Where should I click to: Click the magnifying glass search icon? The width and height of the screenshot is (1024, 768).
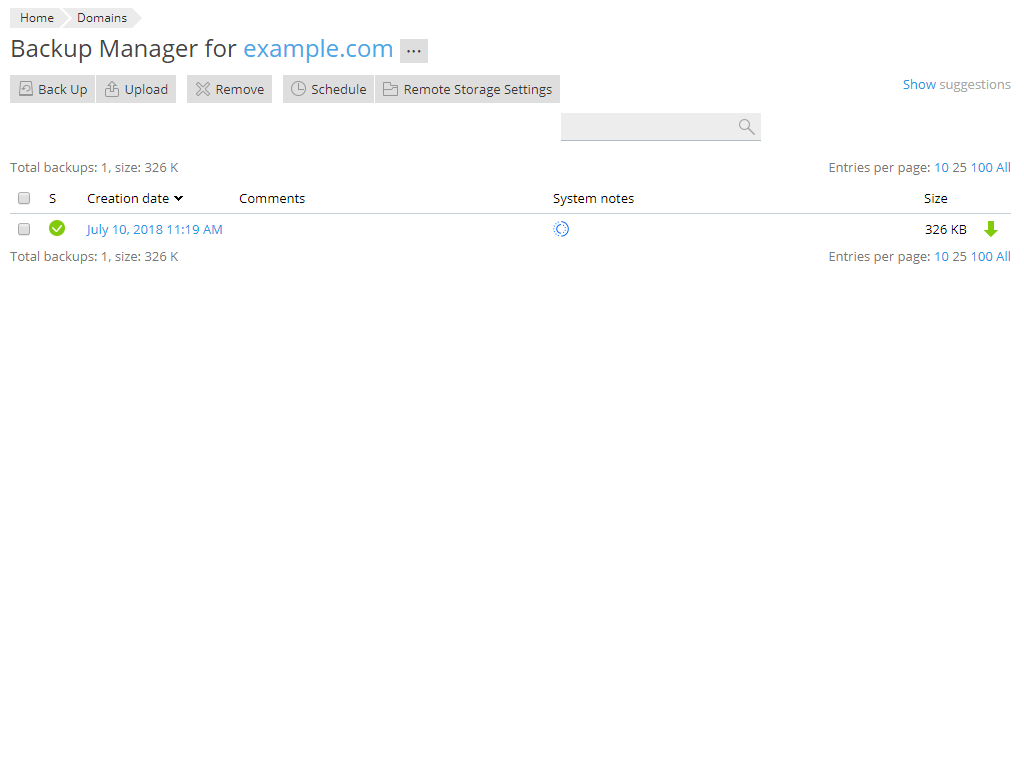tap(747, 127)
